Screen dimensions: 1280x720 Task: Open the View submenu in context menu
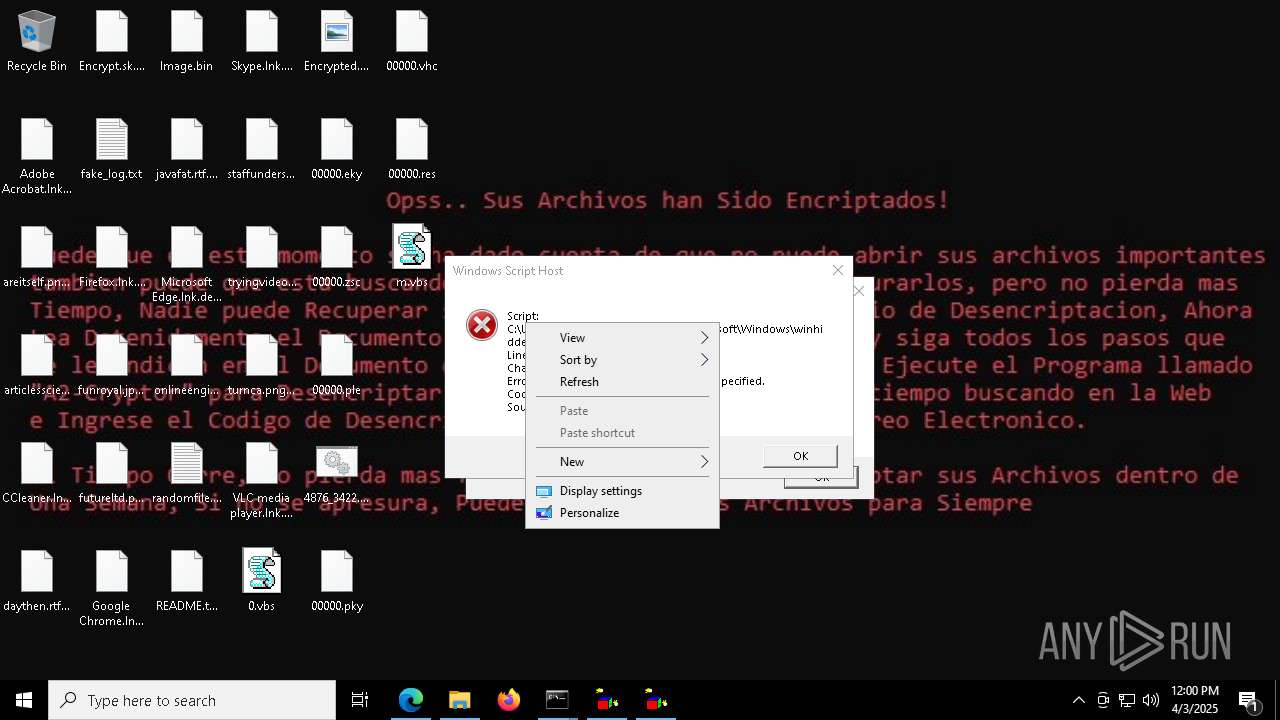point(622,338)
